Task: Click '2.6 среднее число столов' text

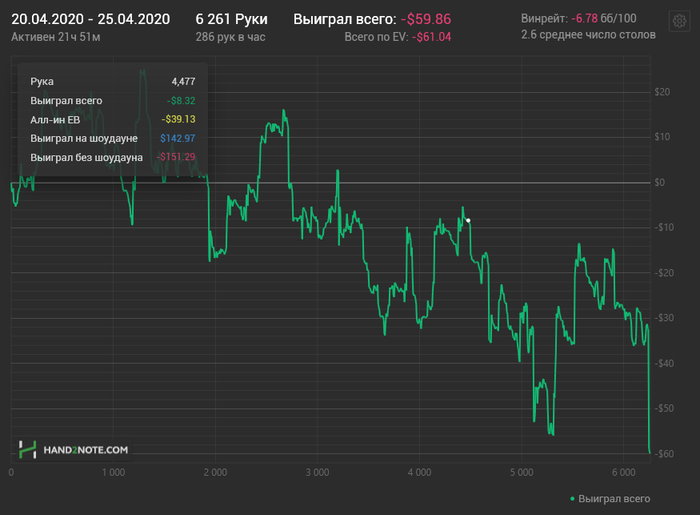Action: [588, 35]
